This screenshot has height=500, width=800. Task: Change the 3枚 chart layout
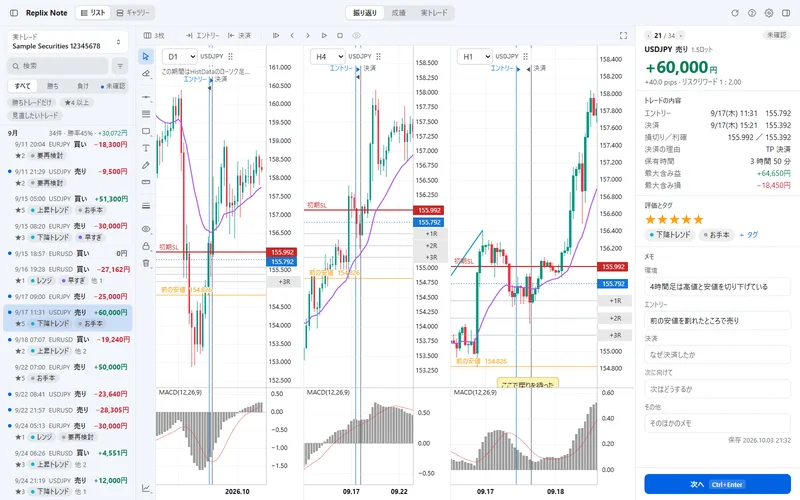click(154, 36)
